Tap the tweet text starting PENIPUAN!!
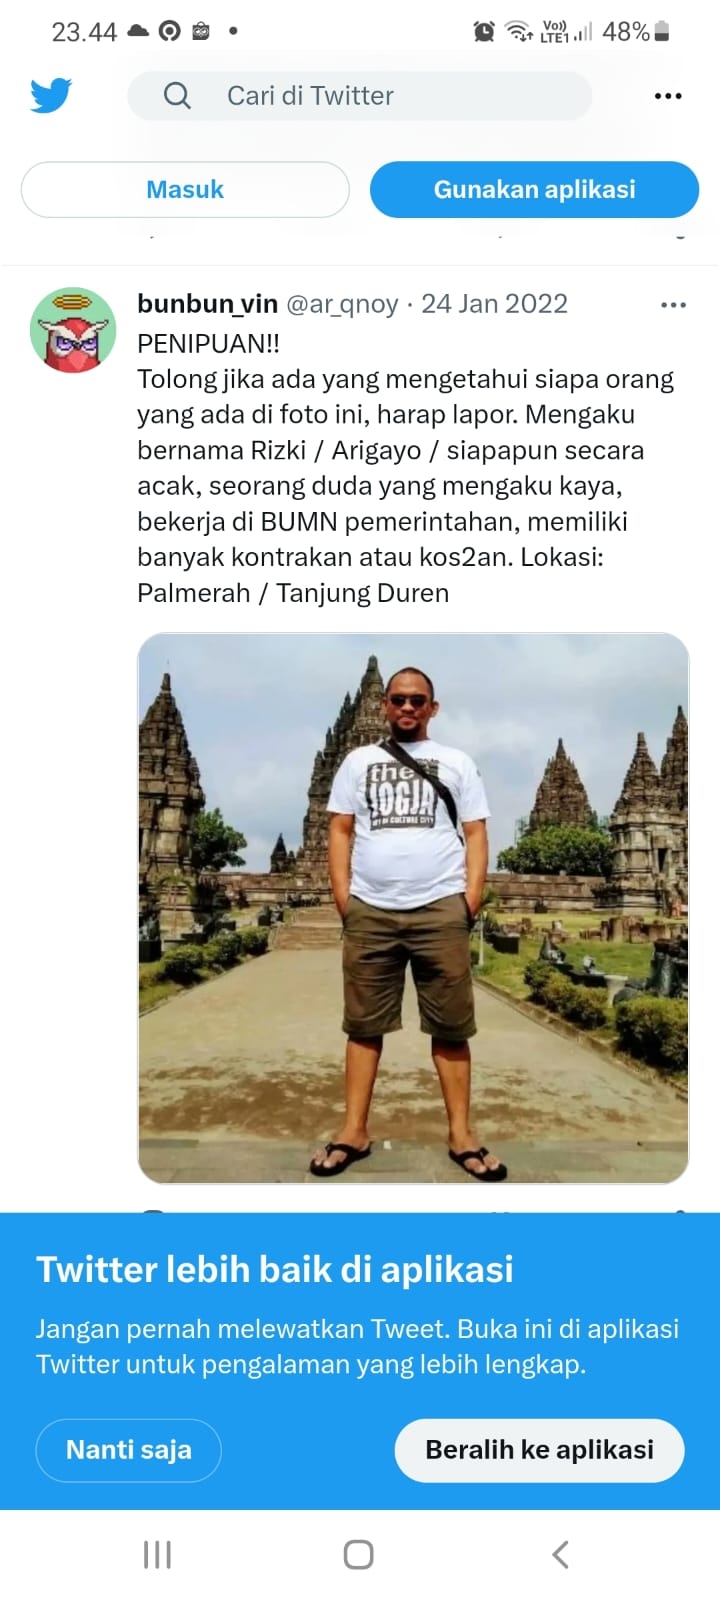720x1600 pixels. pos(405,468)
